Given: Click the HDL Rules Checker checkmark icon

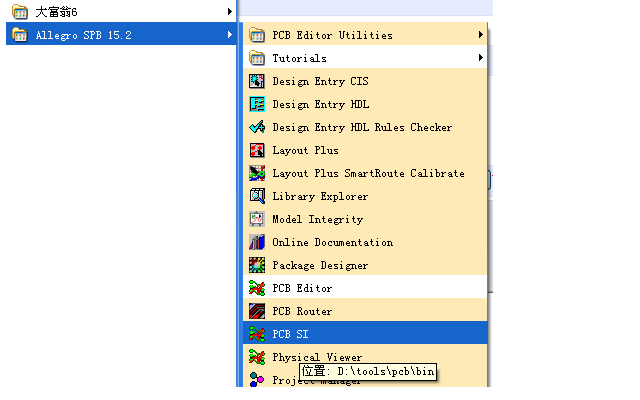Looking at the screenshot, I should click(x=257, y=127).
